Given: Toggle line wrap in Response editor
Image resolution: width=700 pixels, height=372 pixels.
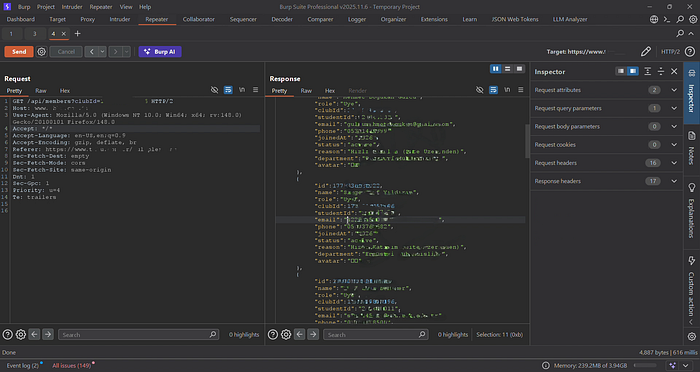Looking at the screenshot, I should (x=493, y=90).
